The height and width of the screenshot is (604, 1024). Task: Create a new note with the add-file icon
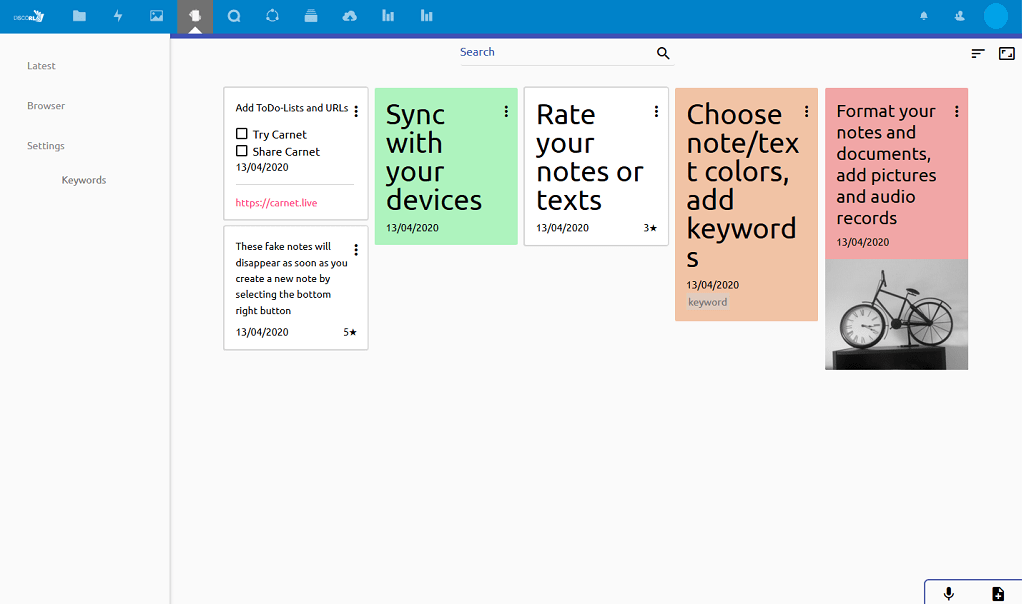click(997, 593)
